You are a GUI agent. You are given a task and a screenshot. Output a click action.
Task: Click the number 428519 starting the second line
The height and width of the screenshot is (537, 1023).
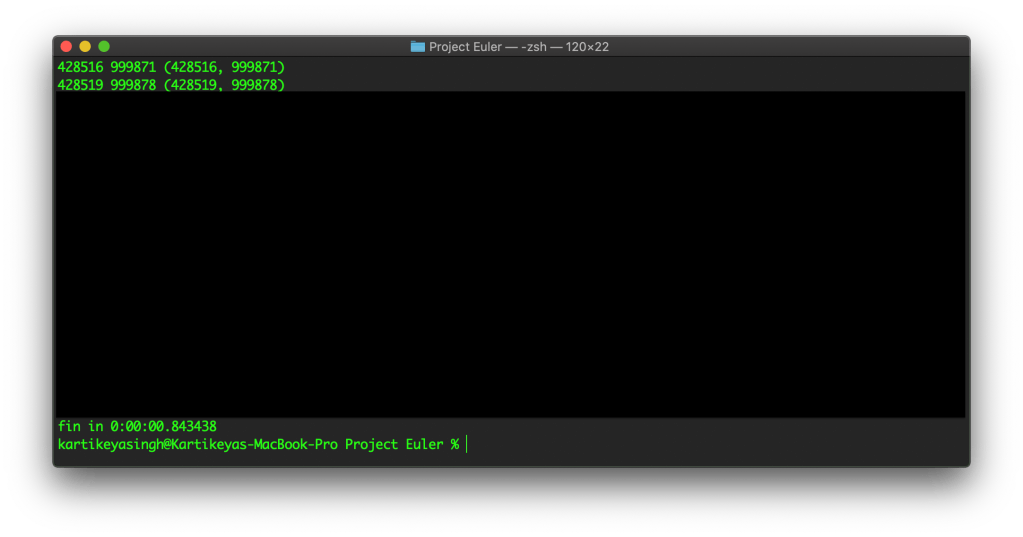click(80, 86)
